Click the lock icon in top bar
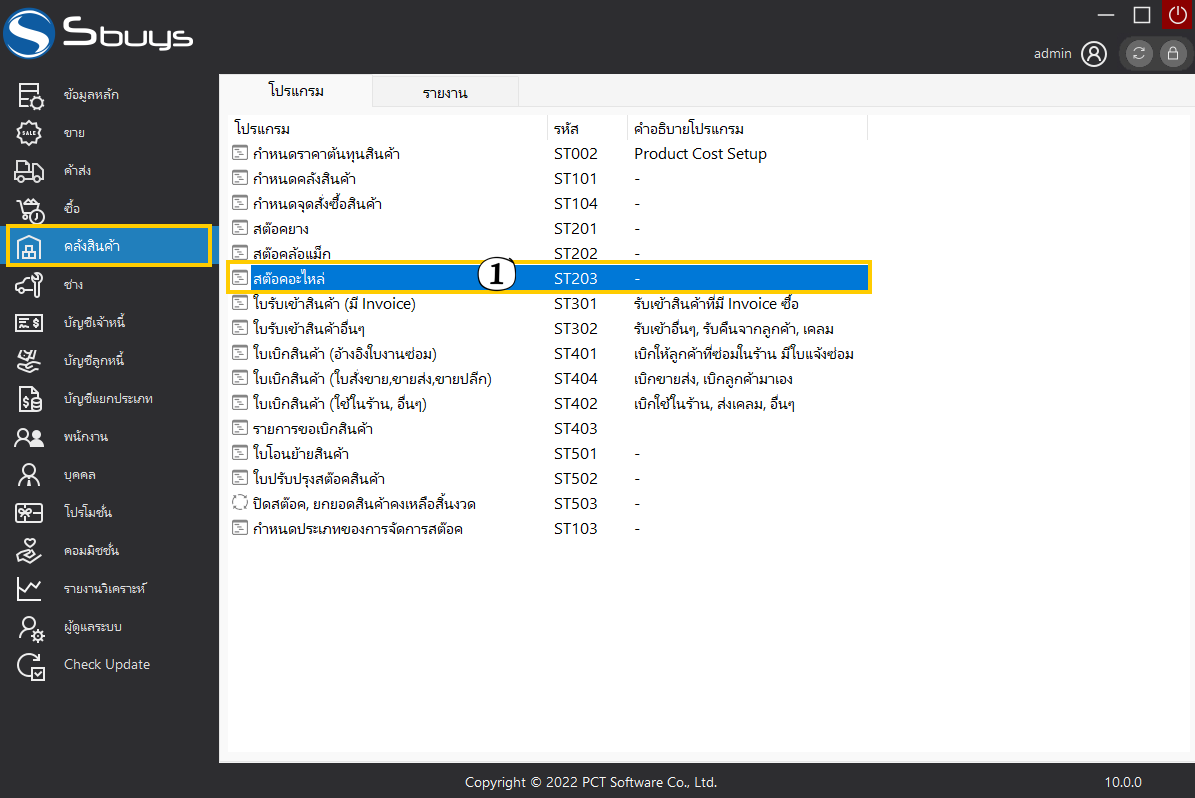 (1172, 54)
